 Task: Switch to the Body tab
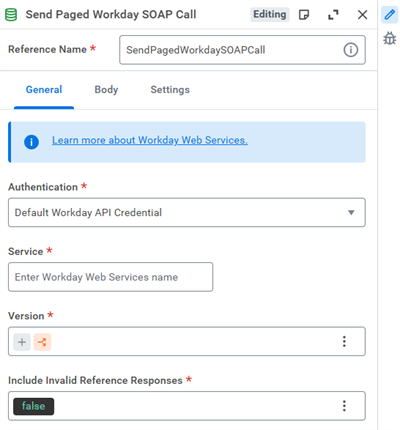pos(106,90)
